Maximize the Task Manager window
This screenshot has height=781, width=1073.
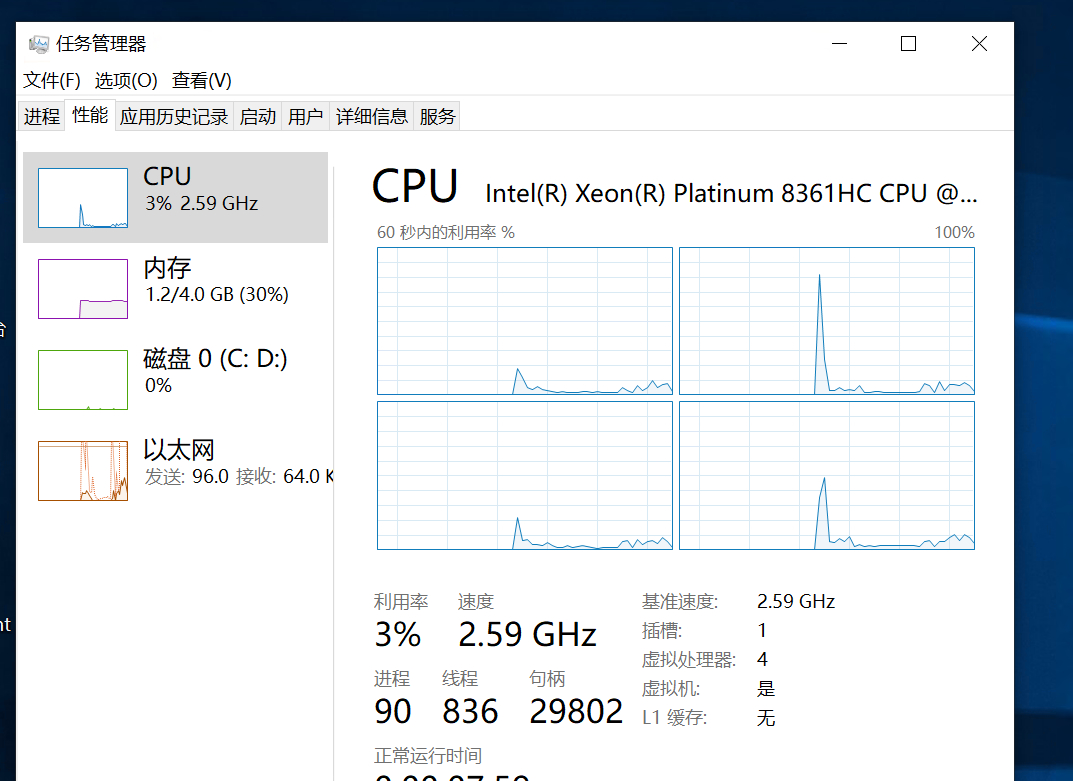tap(908, 44)
